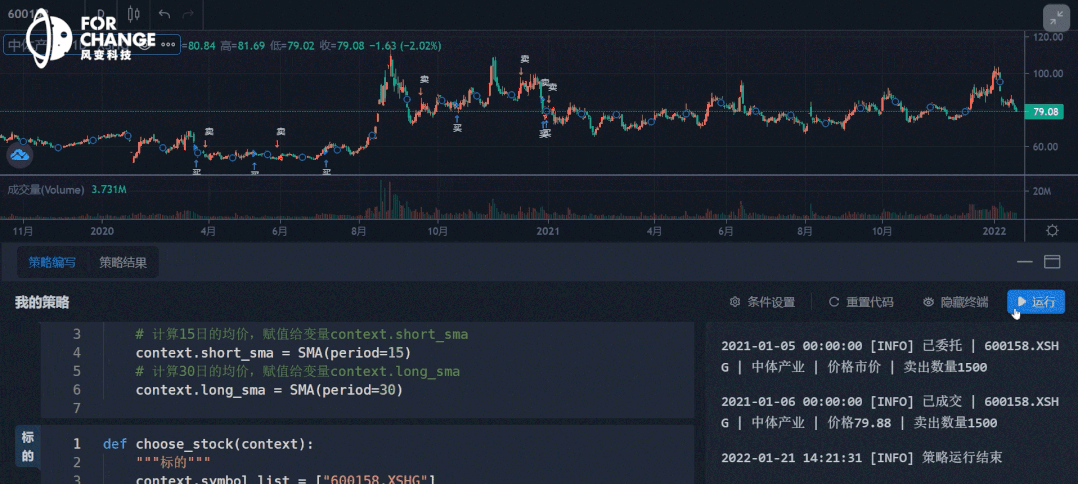Click the 11月 label on time axis

click(23, 231)
